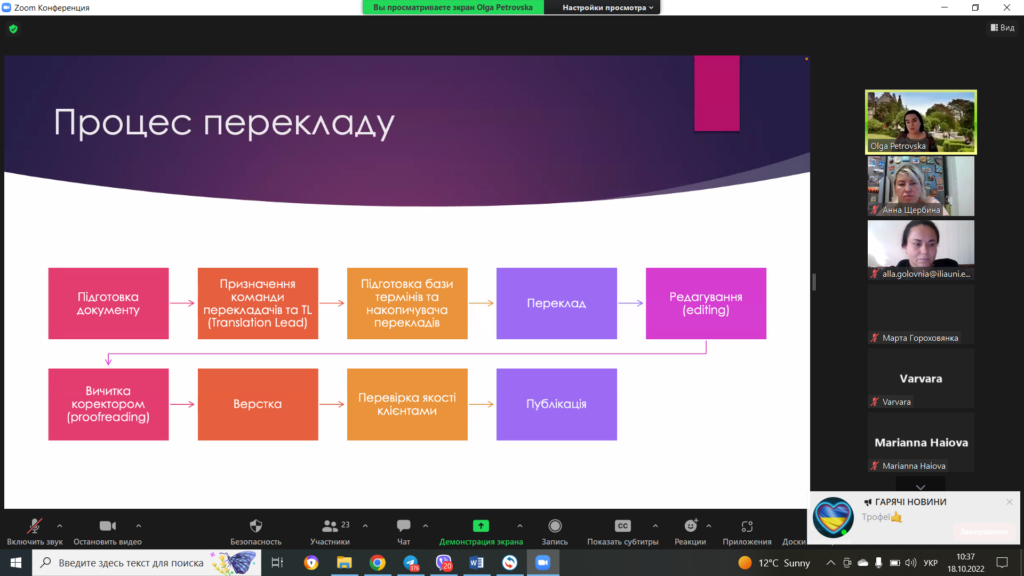Click the green encryption shield icon

pos(13,29)
